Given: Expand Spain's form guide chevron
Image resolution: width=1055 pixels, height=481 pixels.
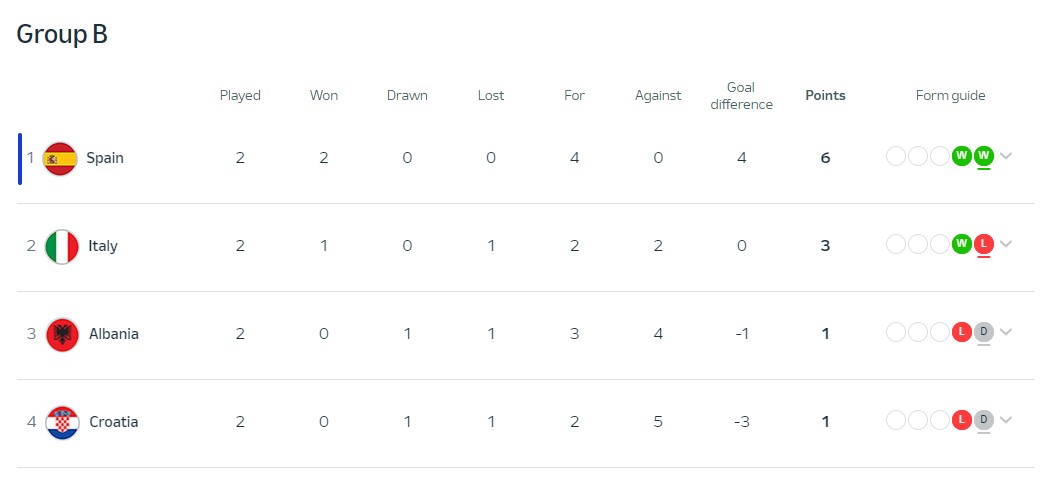Looking at the screenshot, I should tap(1006, 156).
